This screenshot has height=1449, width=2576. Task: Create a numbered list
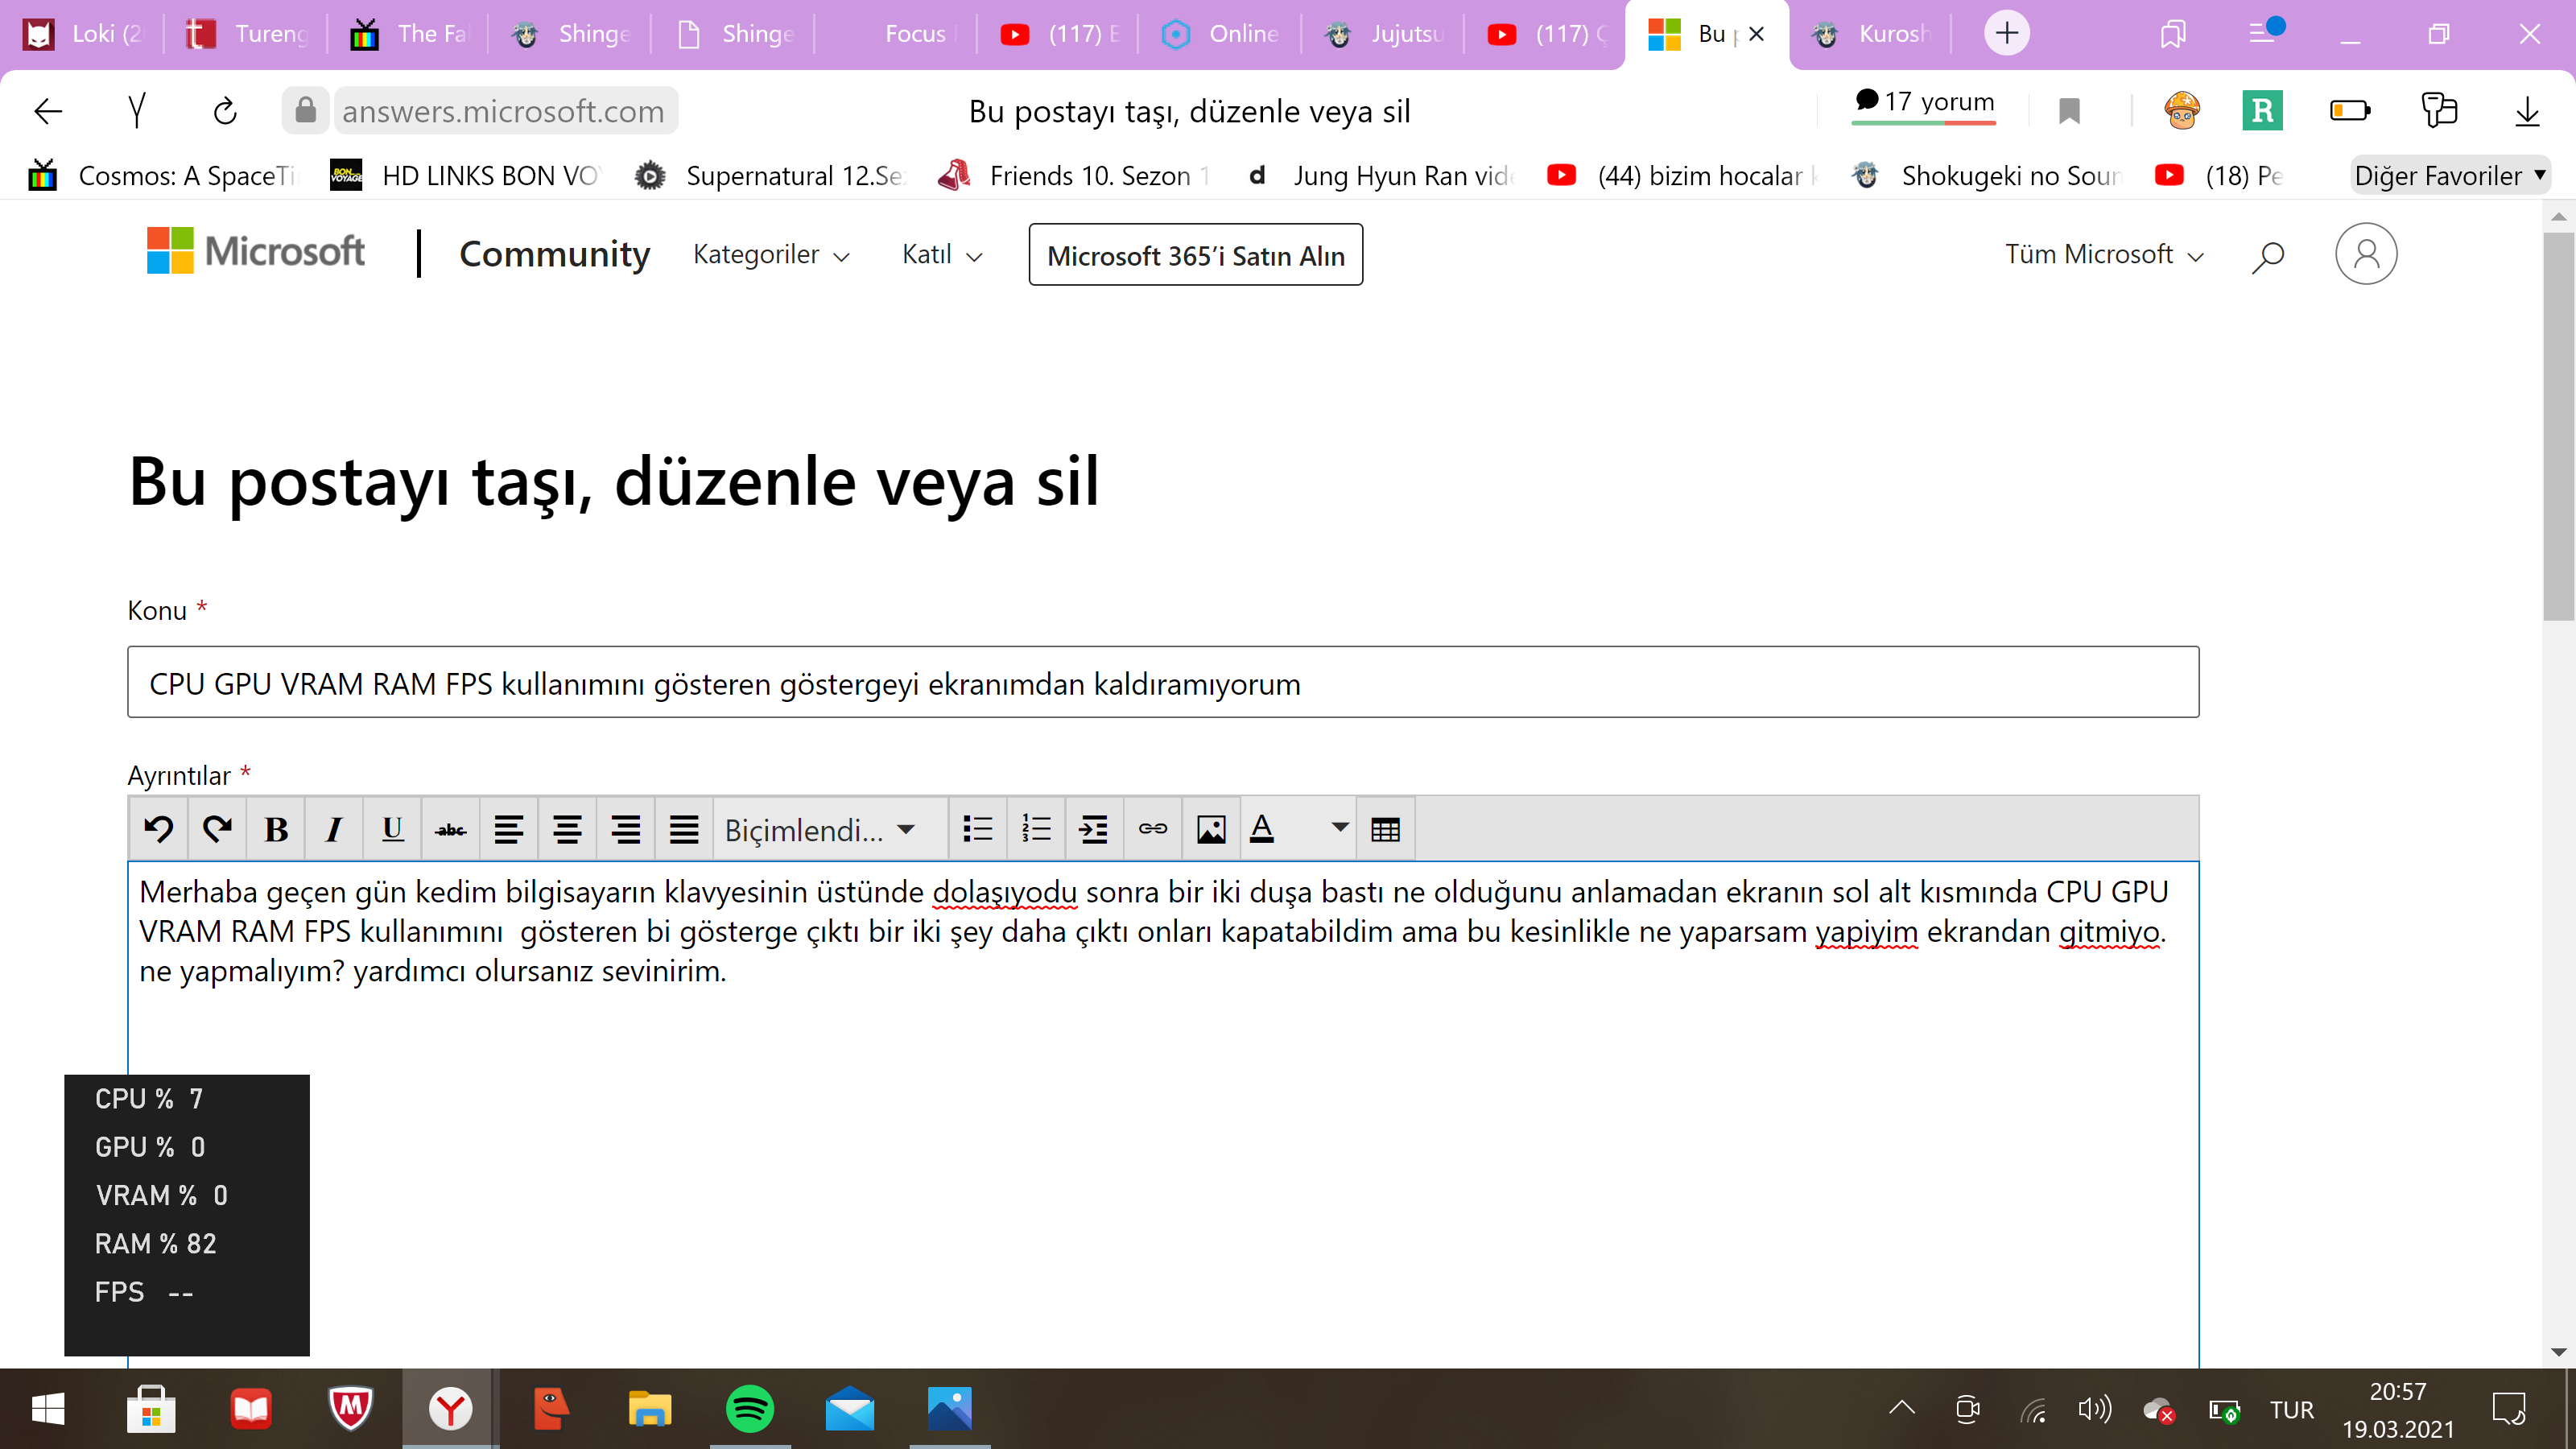1036,829
